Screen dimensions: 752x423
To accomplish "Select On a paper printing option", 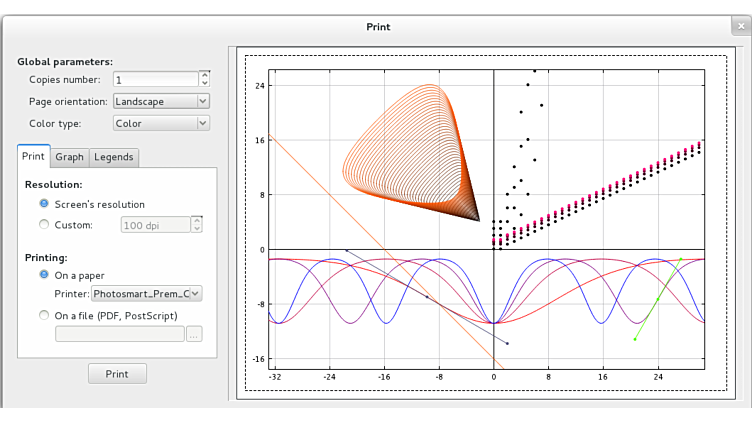I will 43,275.
